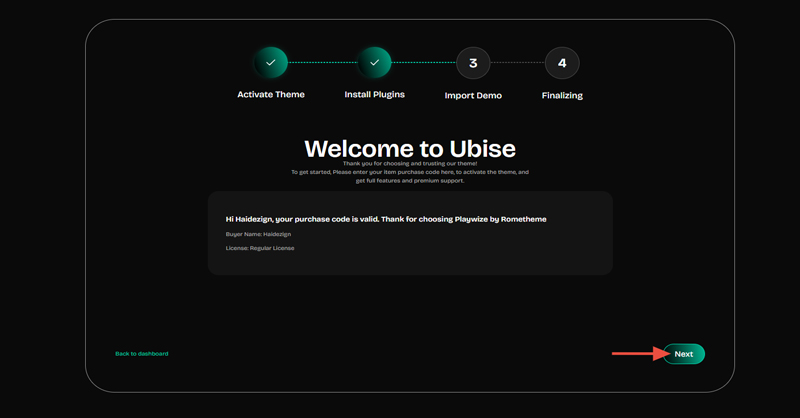Select the Install Plugins checkmark step circle
The image size is (800, 418).
click(374, 62)
